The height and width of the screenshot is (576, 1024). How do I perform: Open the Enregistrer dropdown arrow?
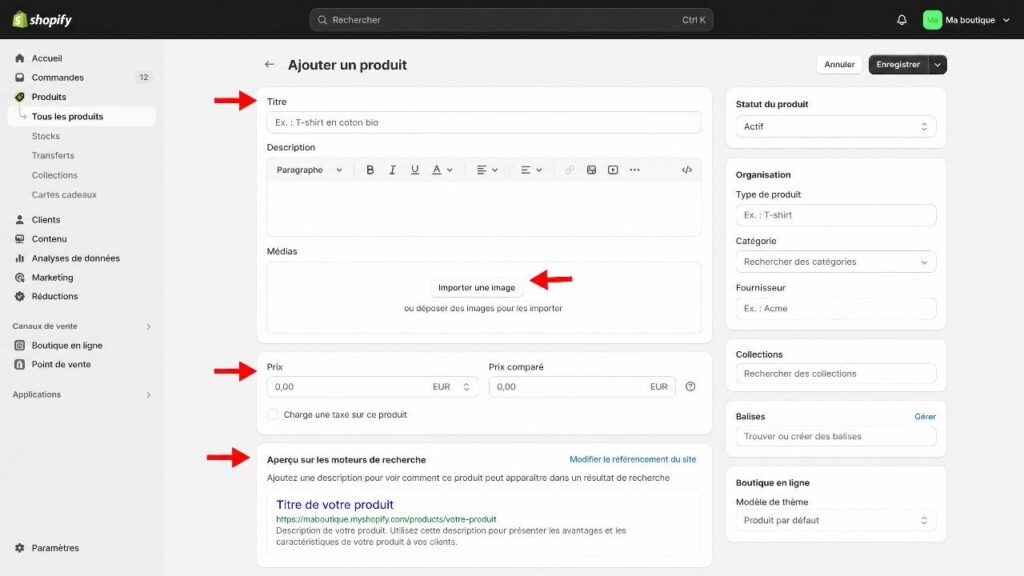coord(938,65)
